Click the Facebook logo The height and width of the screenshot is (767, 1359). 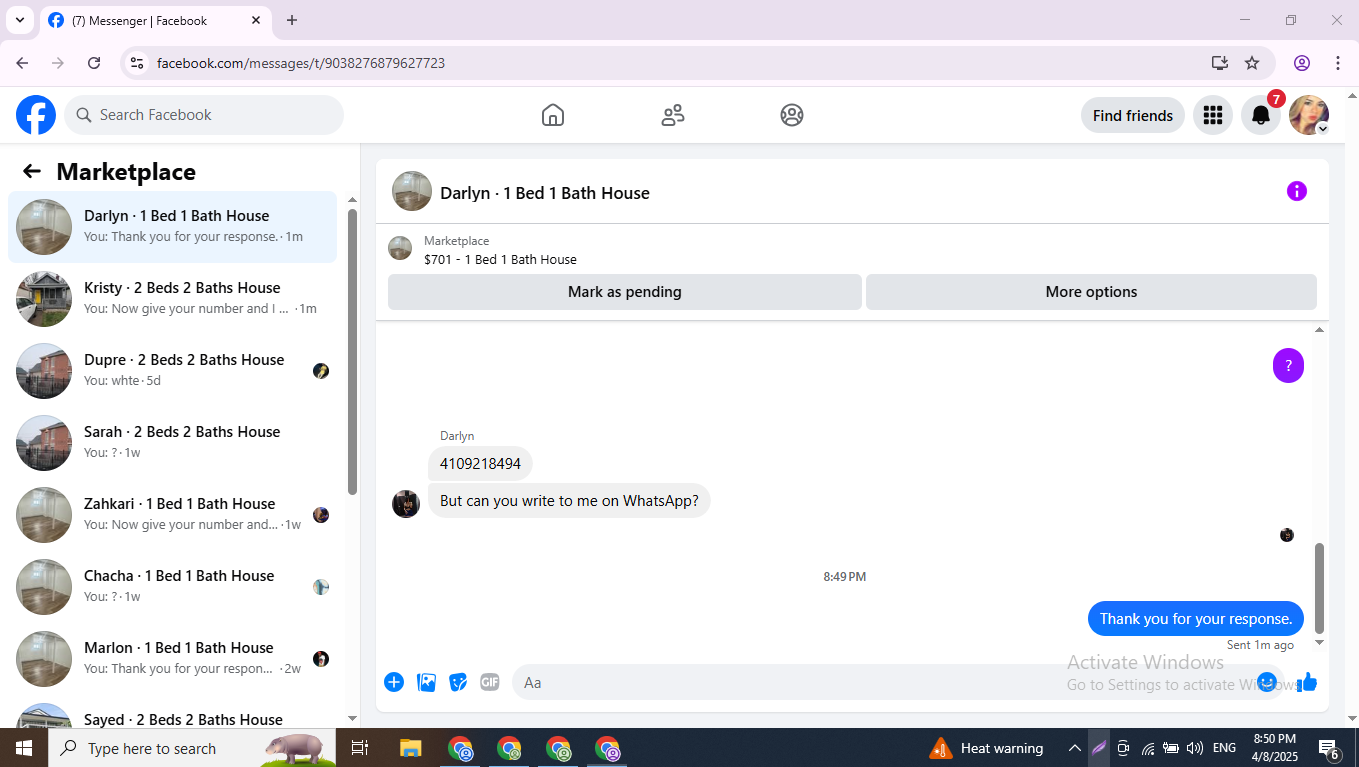click(36, 115)
